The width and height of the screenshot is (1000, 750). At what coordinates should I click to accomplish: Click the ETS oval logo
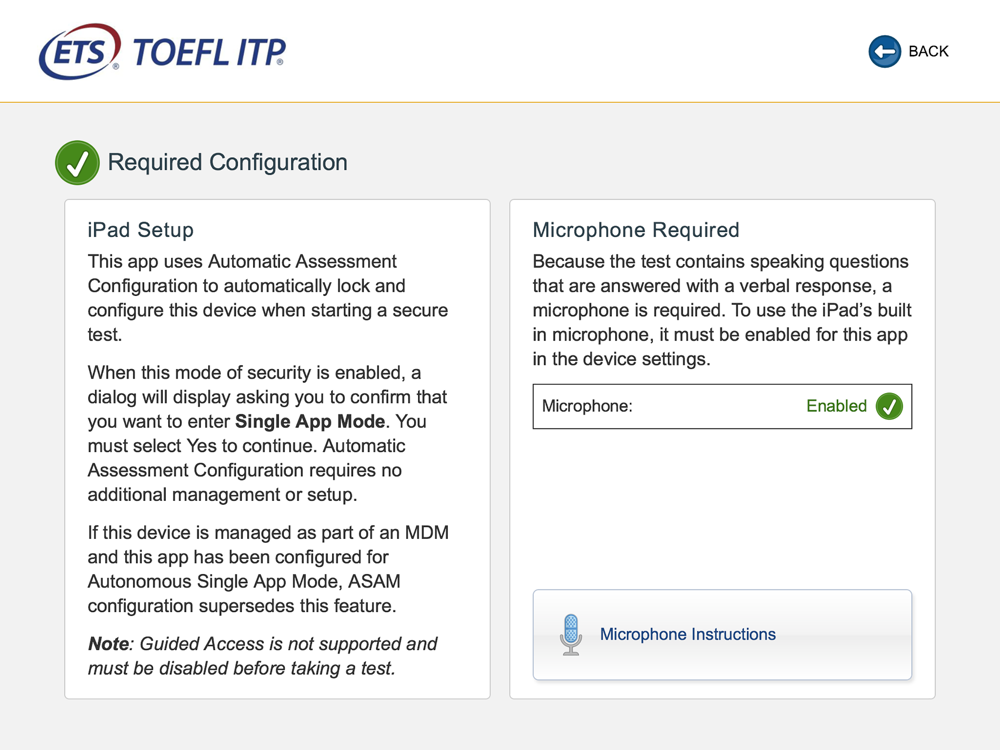(x=80, y=52)
